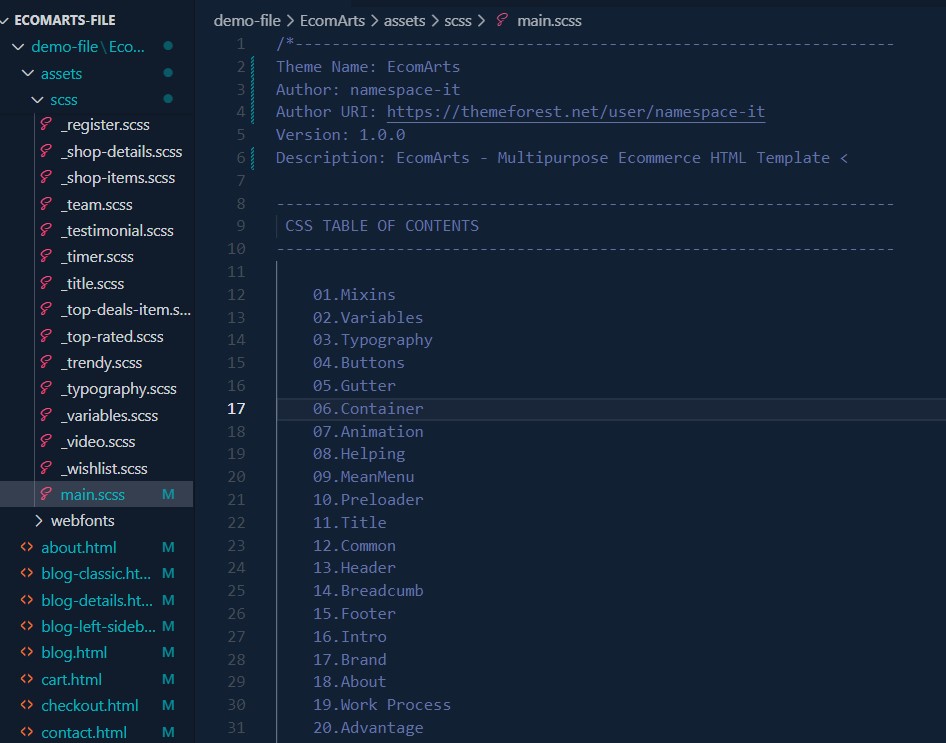Click line number 17 in the gutter

click(x=236, y=408)
